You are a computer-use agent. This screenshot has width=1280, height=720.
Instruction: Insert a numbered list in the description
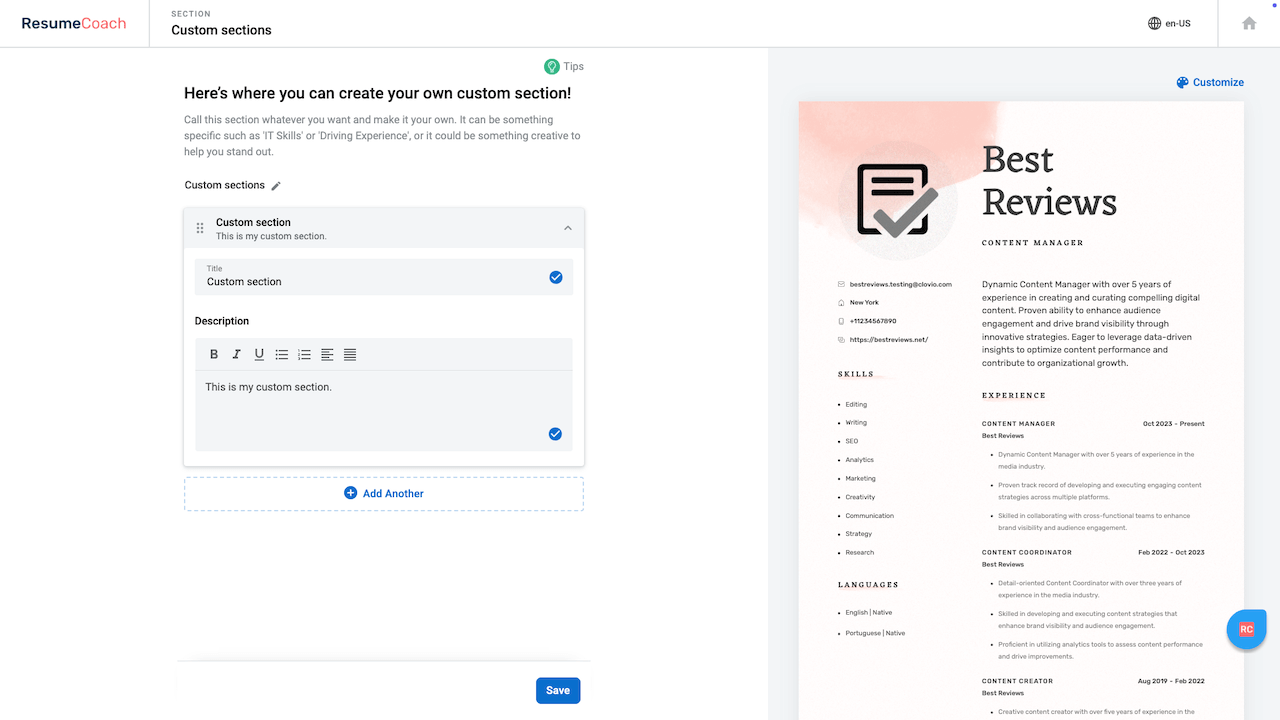(x=304, y=354)
